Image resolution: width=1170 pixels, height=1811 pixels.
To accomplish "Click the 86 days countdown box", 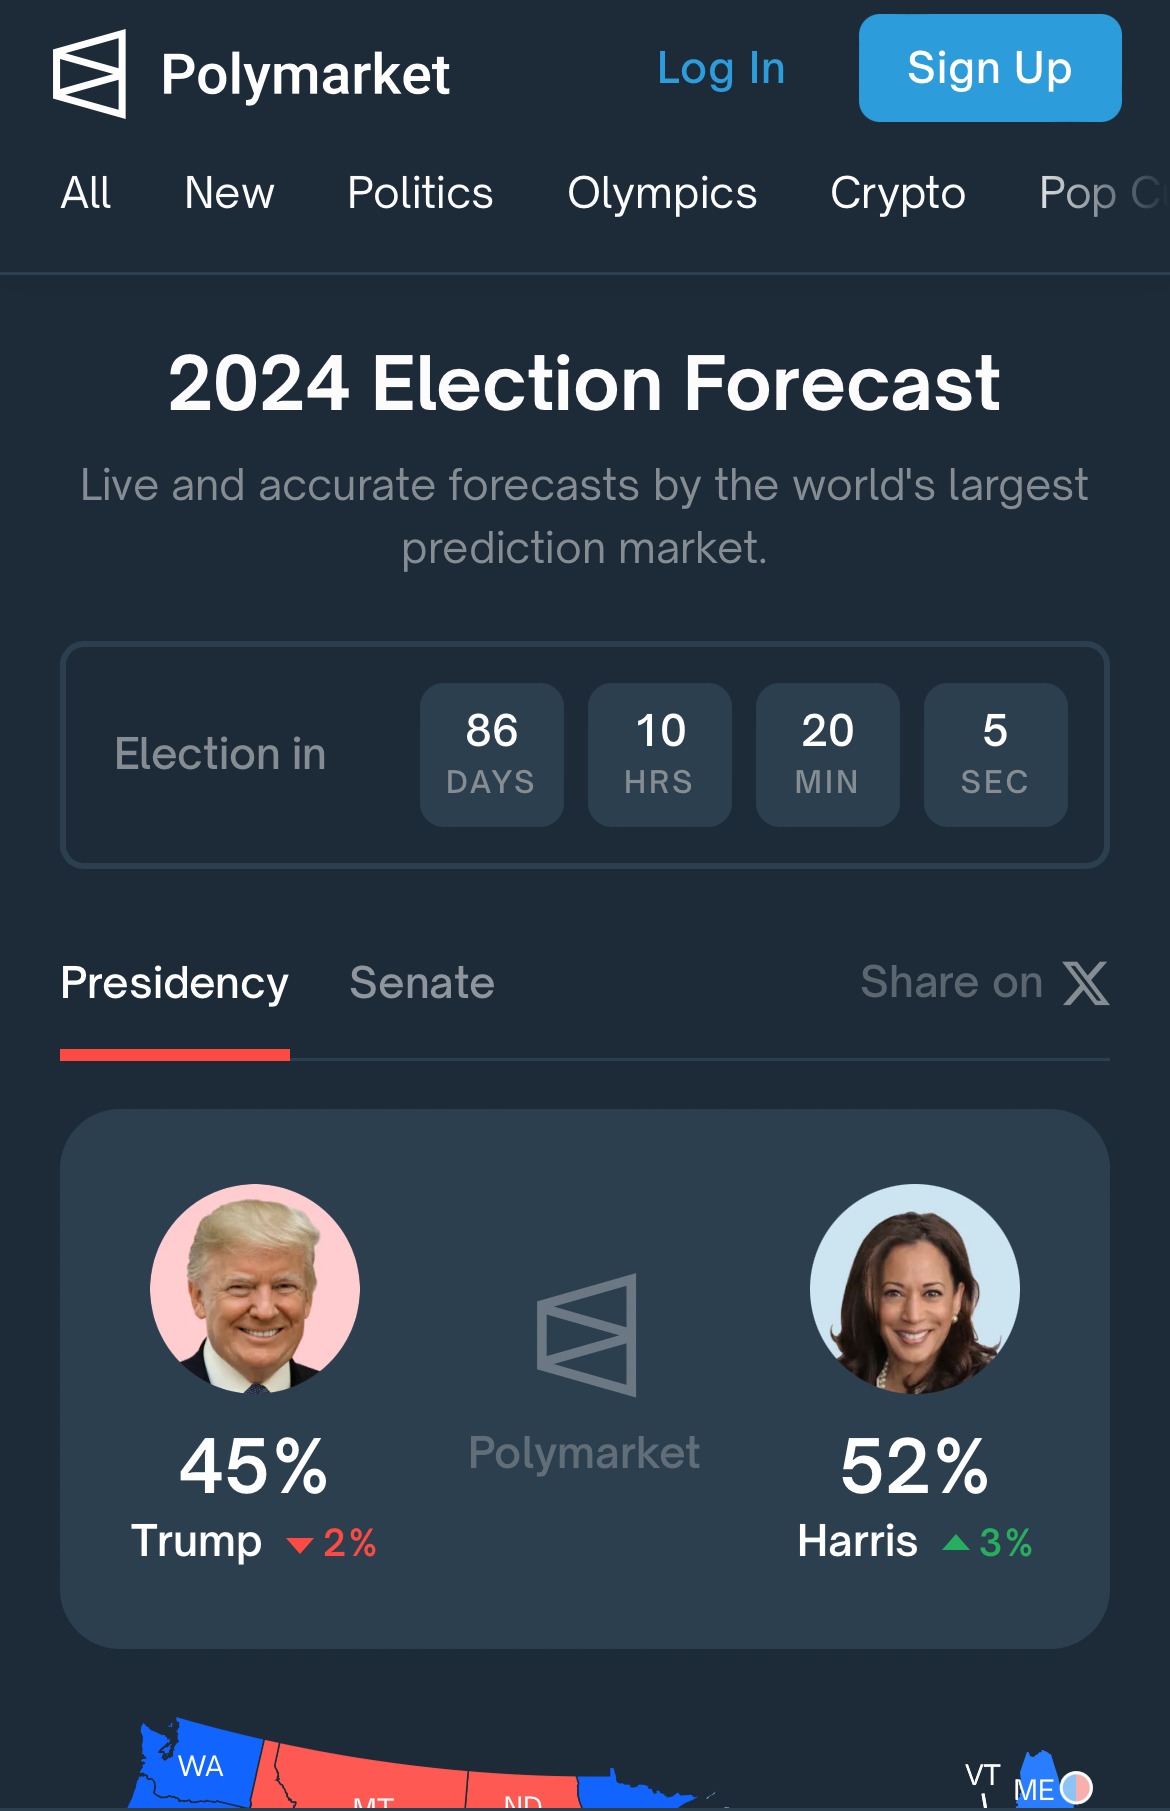I will (x=492, y=755).
